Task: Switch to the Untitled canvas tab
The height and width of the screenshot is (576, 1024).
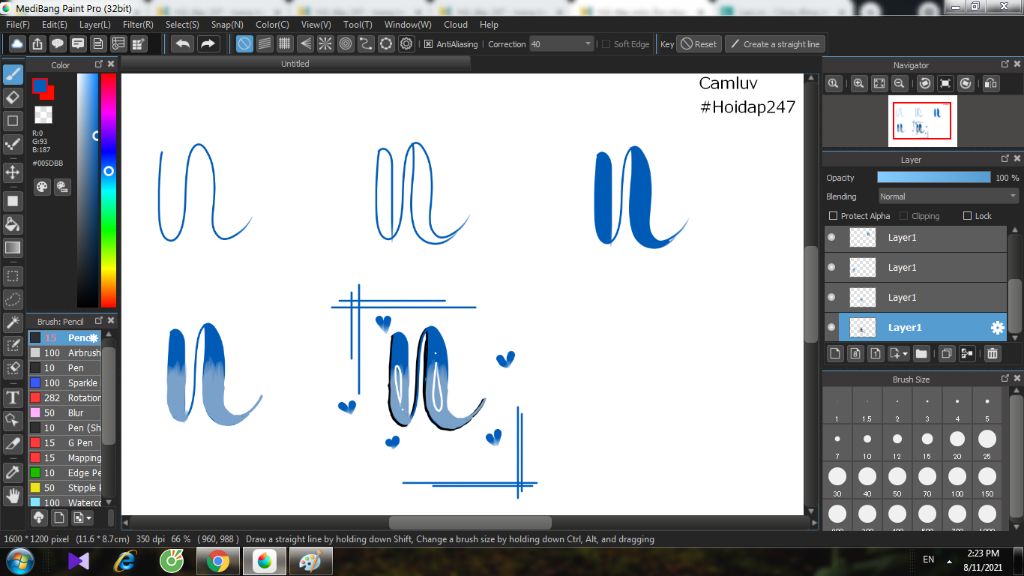Action: tap(295, 64)
